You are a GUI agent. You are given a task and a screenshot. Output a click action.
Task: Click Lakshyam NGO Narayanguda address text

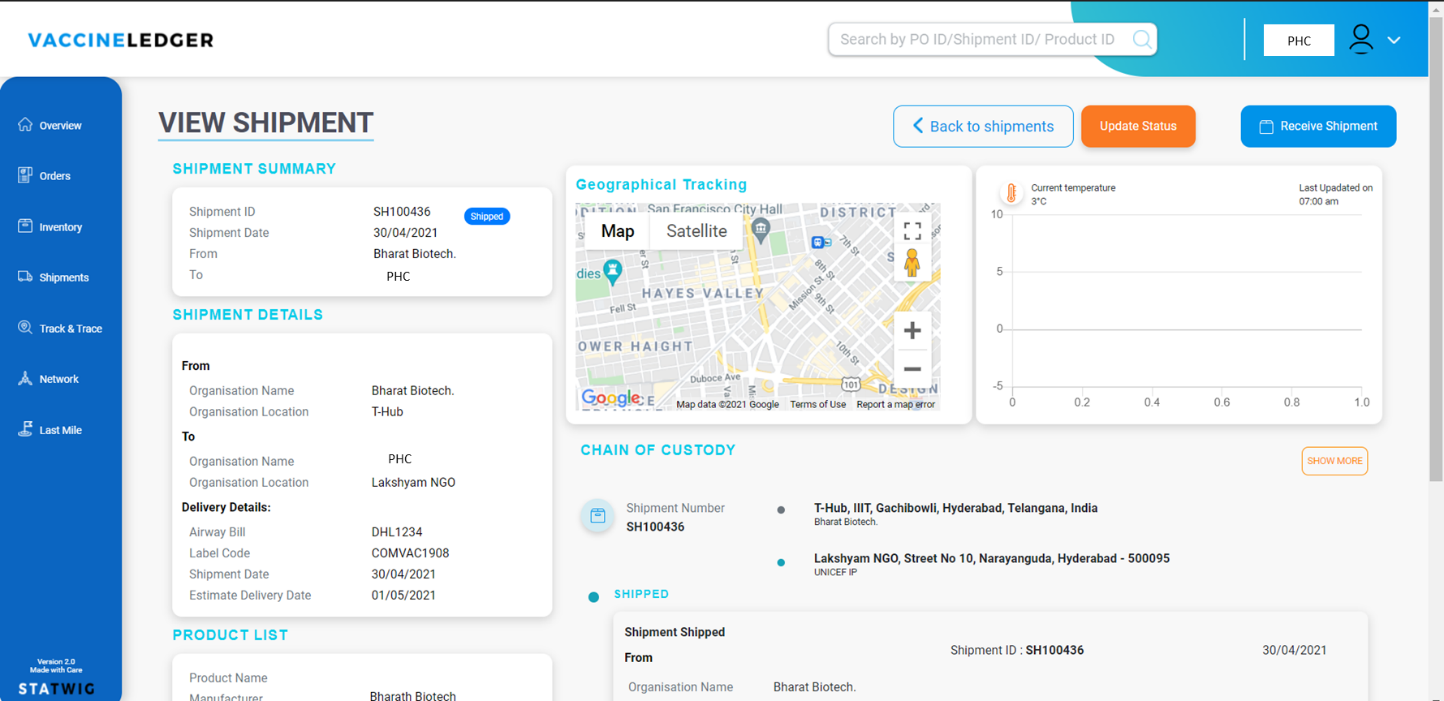[x=992, y=558]
